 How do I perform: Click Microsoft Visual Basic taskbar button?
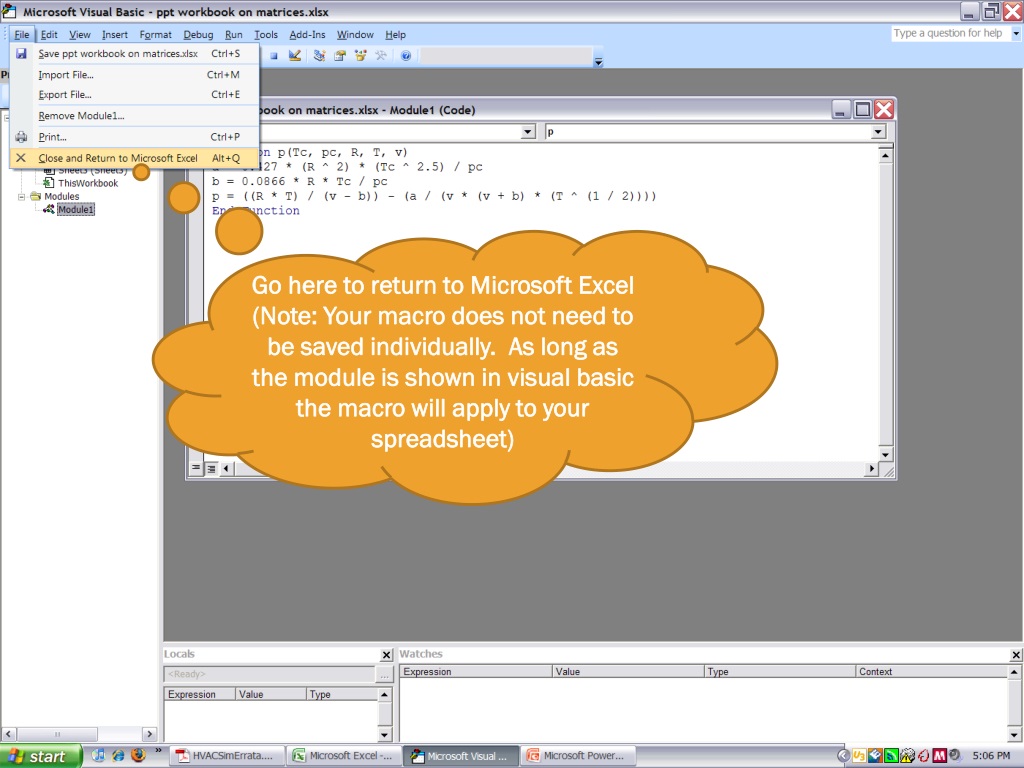[460, 756]
